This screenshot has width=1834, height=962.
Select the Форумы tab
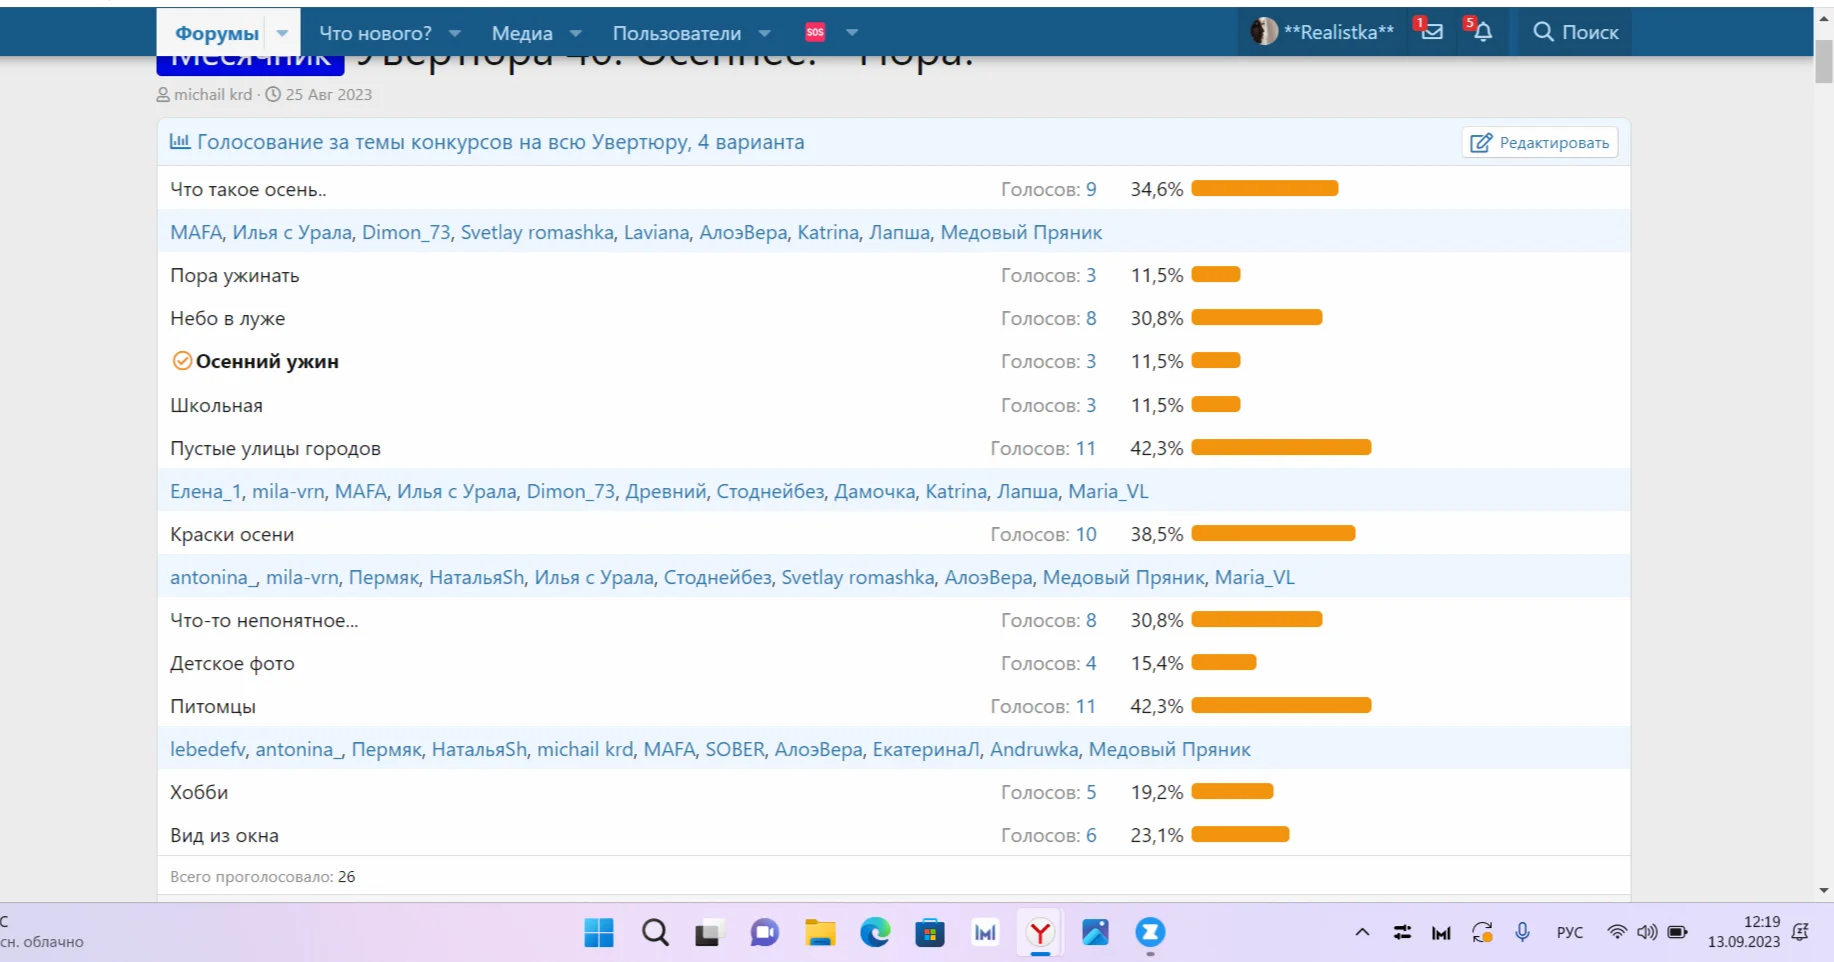point(216,33)
